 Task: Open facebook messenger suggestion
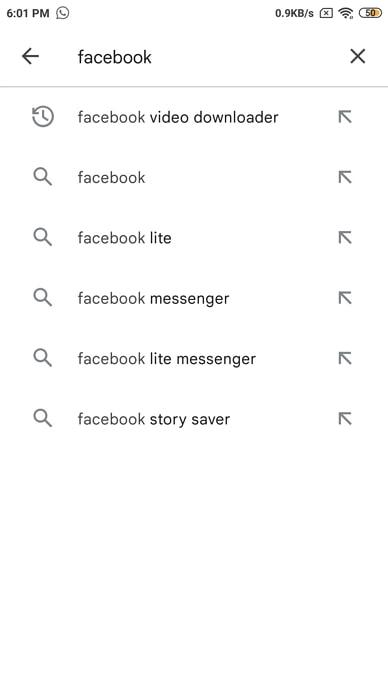pos(194,298)
